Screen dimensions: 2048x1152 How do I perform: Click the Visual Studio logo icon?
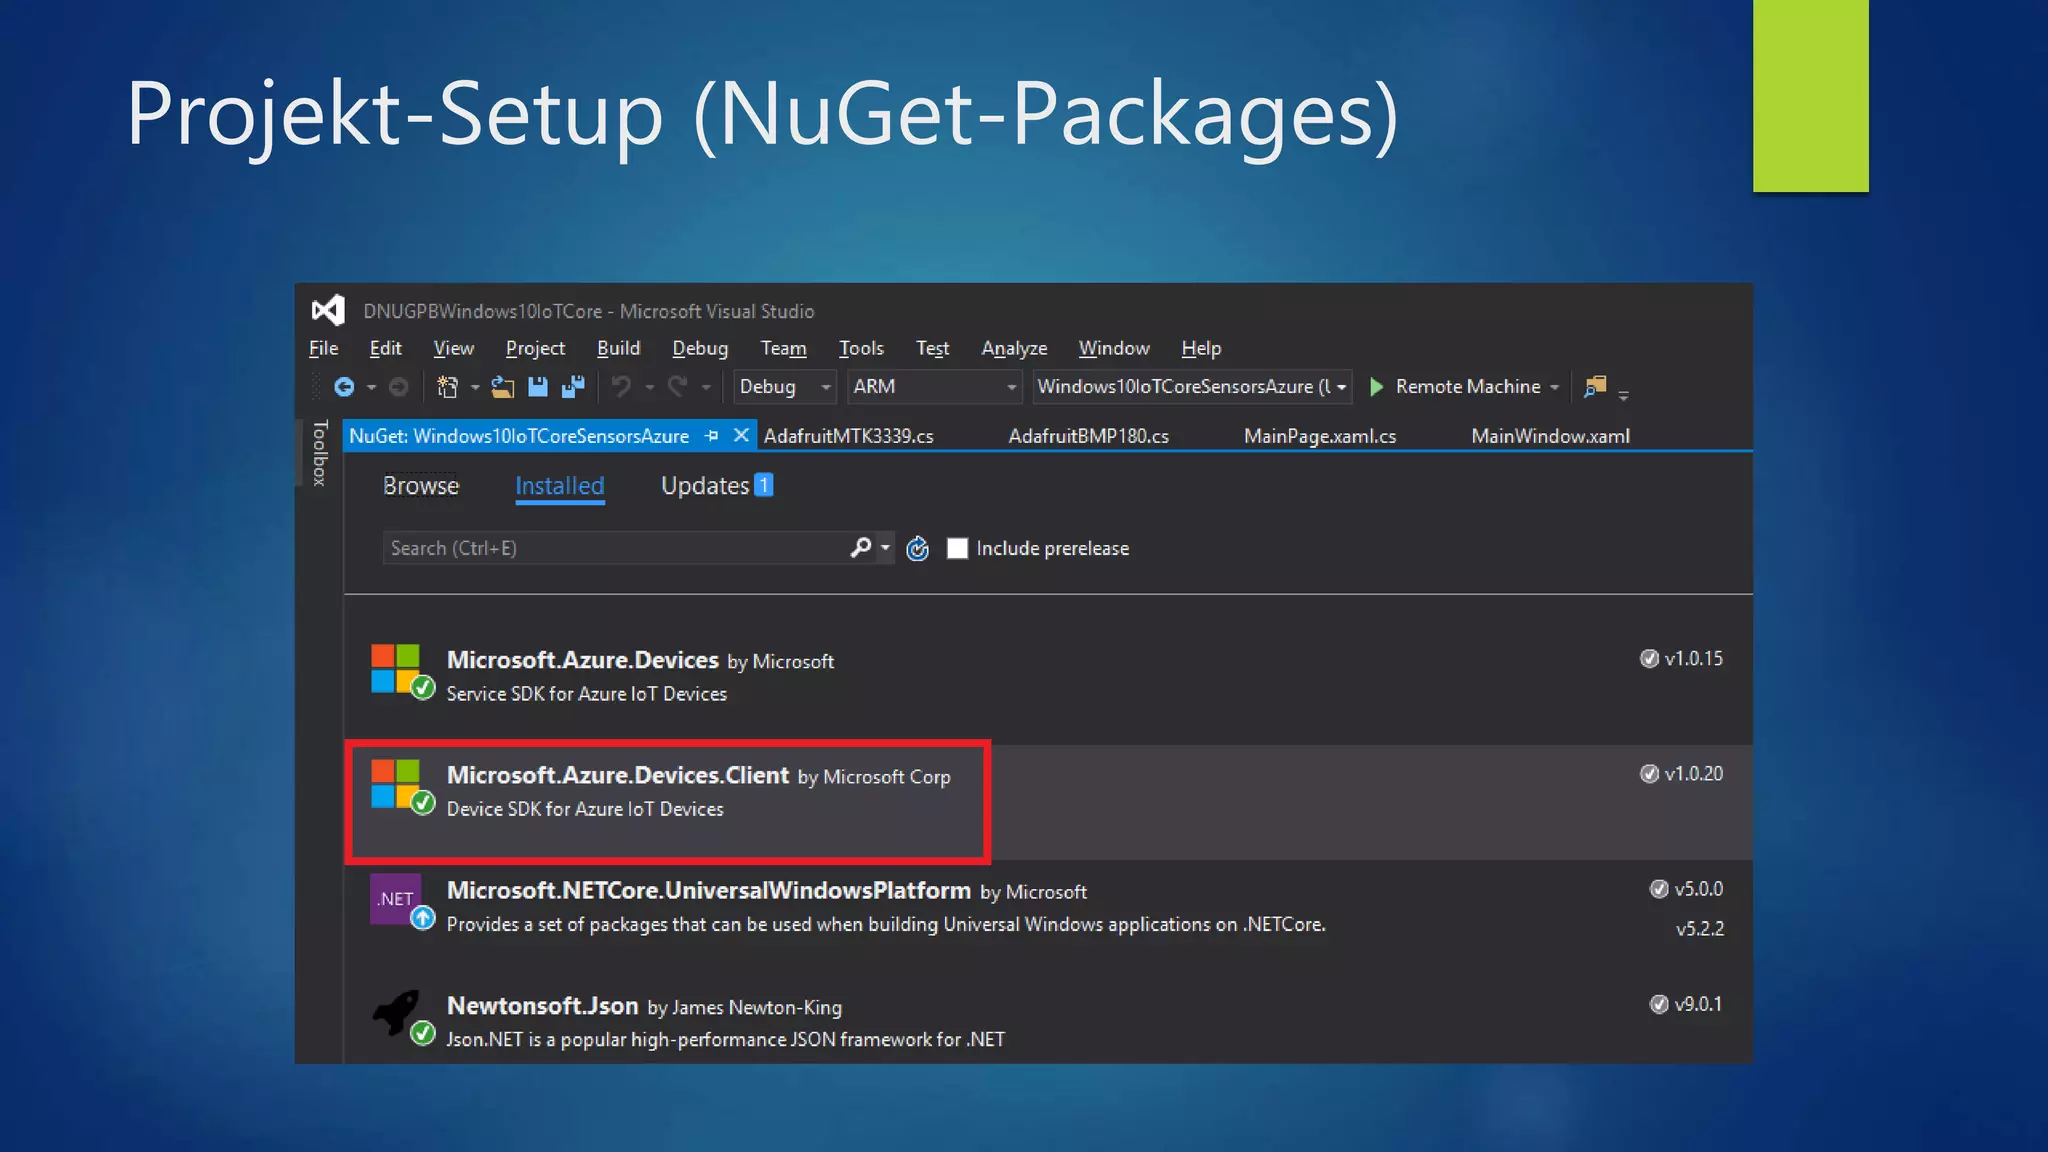(328, 310)
